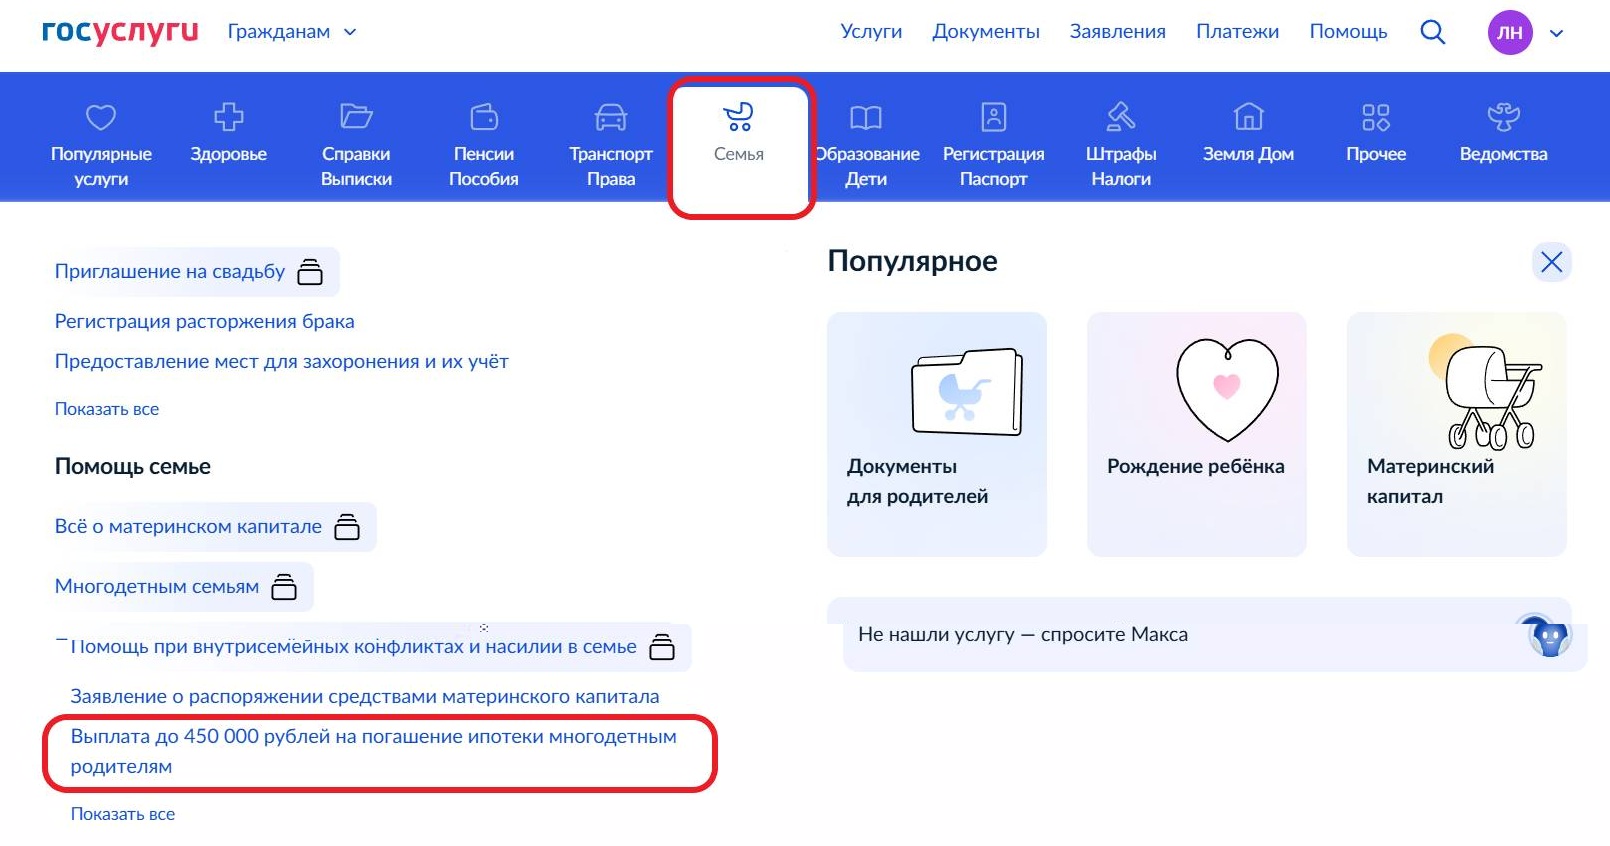Screen dimensions: 1610x846
Task: Click the heart illustration on Рождение ребёнка
Action: tap(1227, 390)
